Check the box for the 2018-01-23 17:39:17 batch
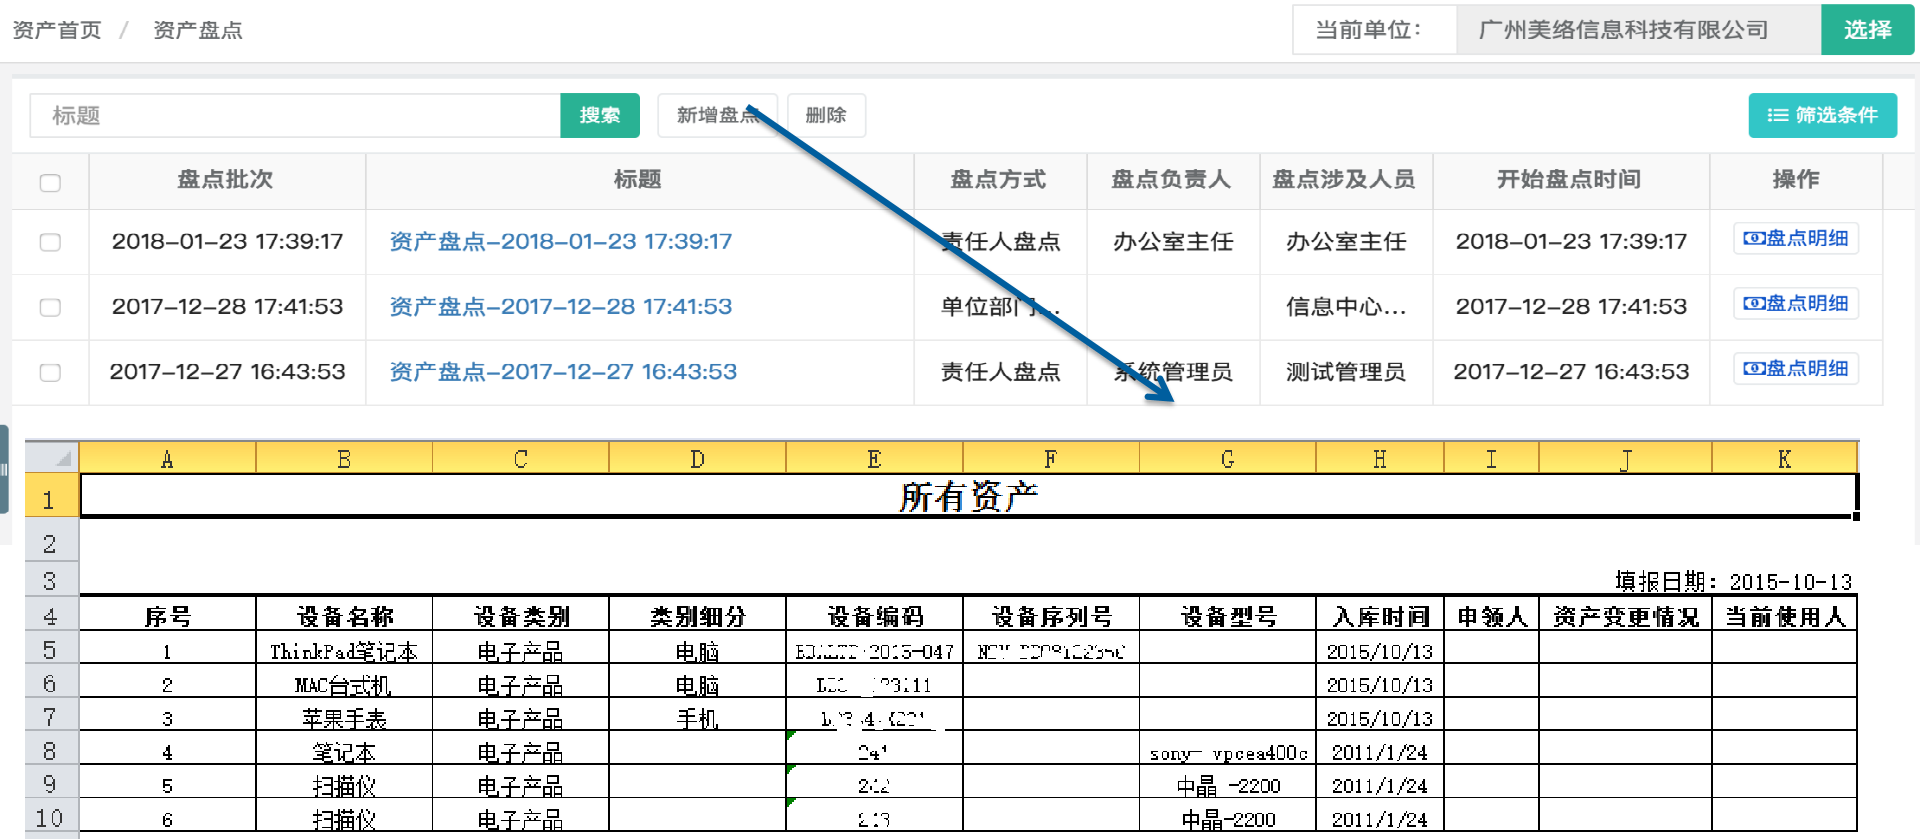The image size is (1920, 839). [50, 243]
